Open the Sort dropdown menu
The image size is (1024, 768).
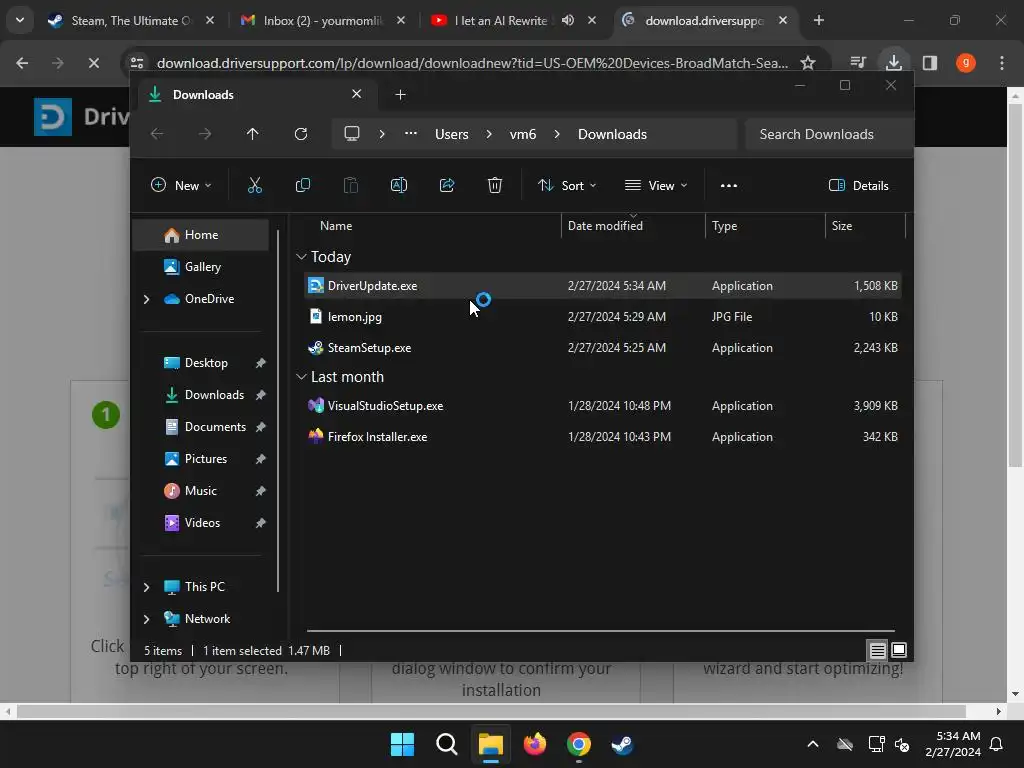pos(567,185)
